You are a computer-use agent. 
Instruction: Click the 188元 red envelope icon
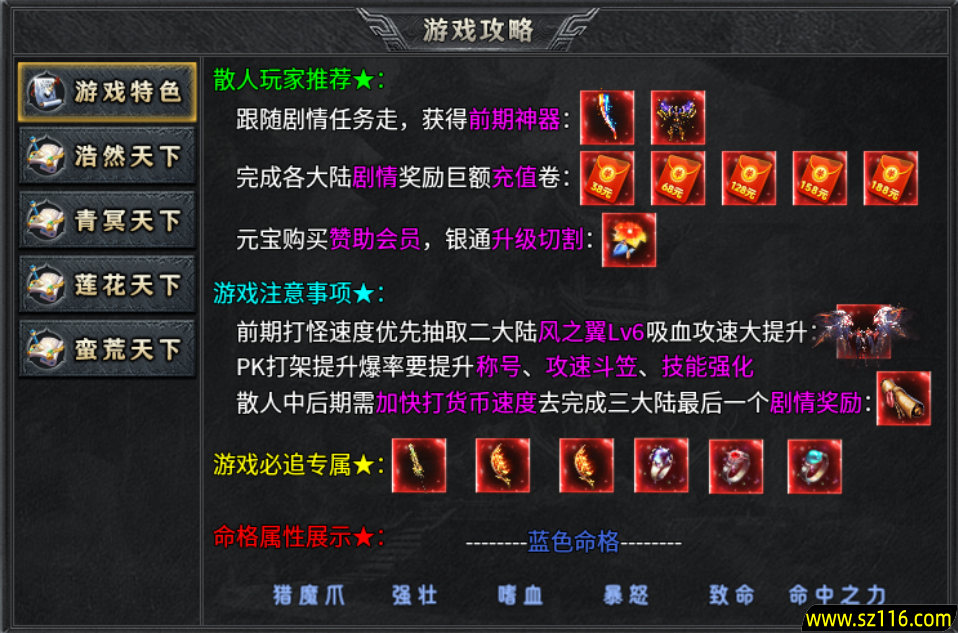(x=890, y=178)
